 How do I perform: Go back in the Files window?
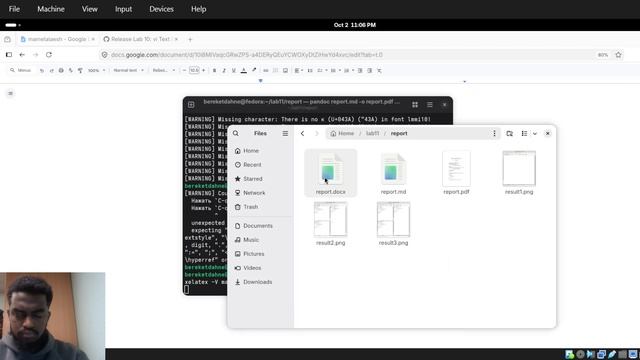tap(302, 133)
